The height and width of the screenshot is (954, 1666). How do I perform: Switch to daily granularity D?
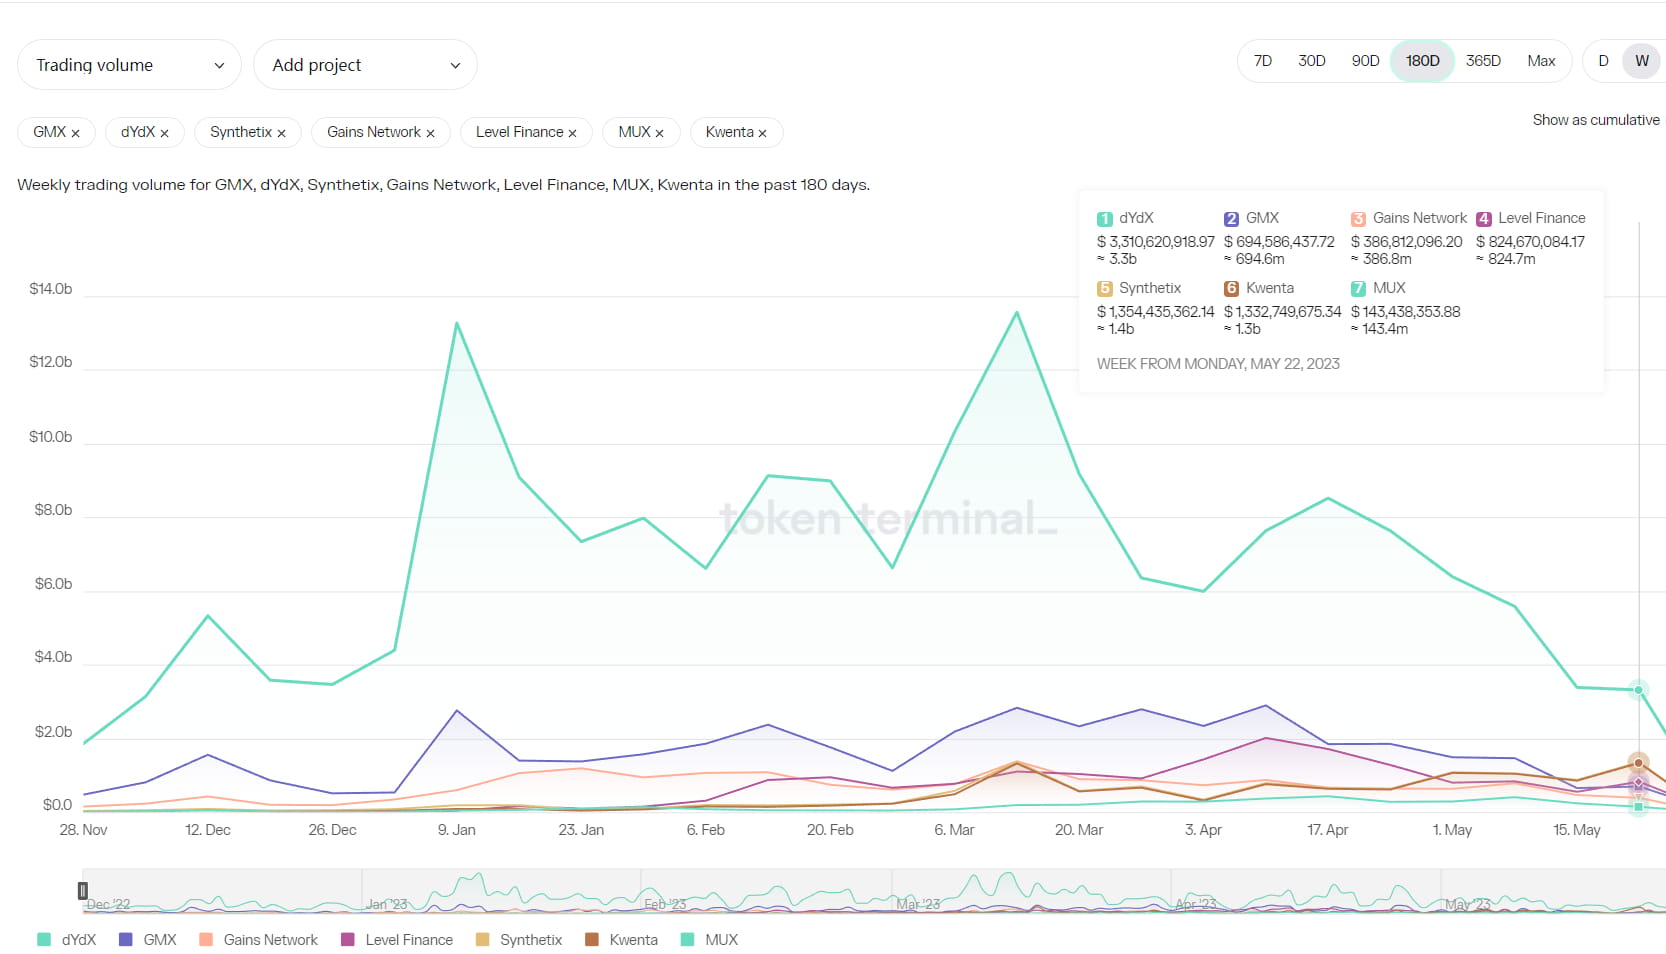(1603, 61)
